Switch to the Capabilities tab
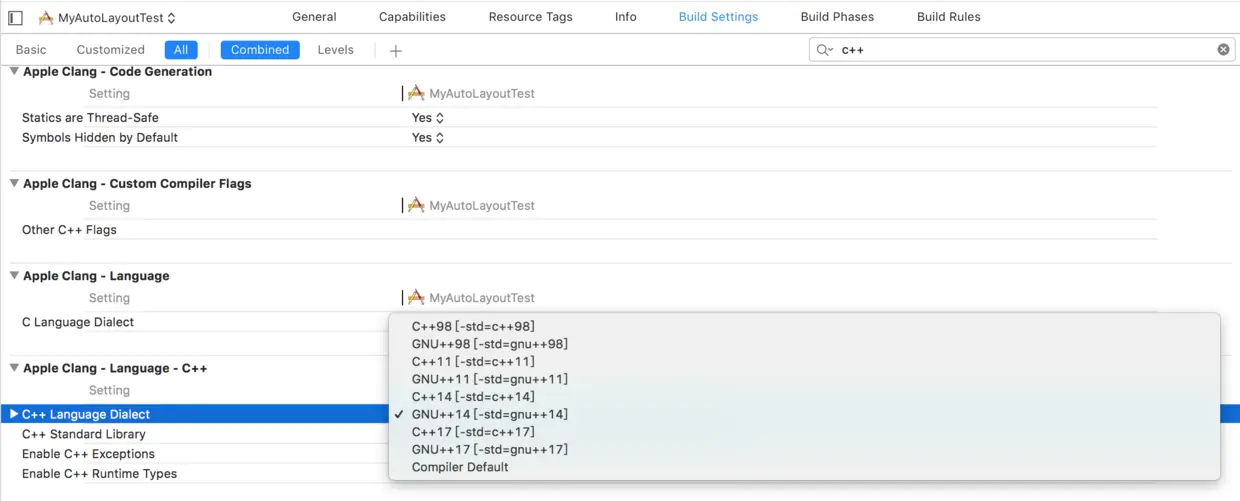This screenshot has width=1240, height=501. tap(412, 17)
